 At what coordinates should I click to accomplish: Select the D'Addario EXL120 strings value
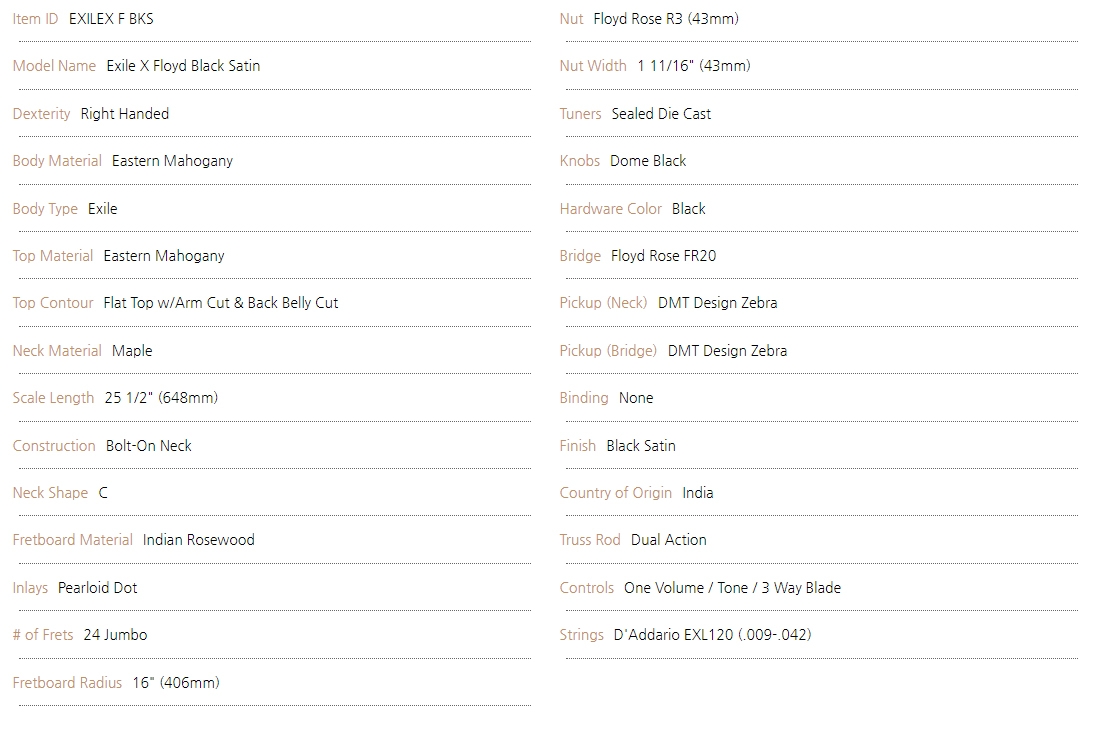(712, 635)
